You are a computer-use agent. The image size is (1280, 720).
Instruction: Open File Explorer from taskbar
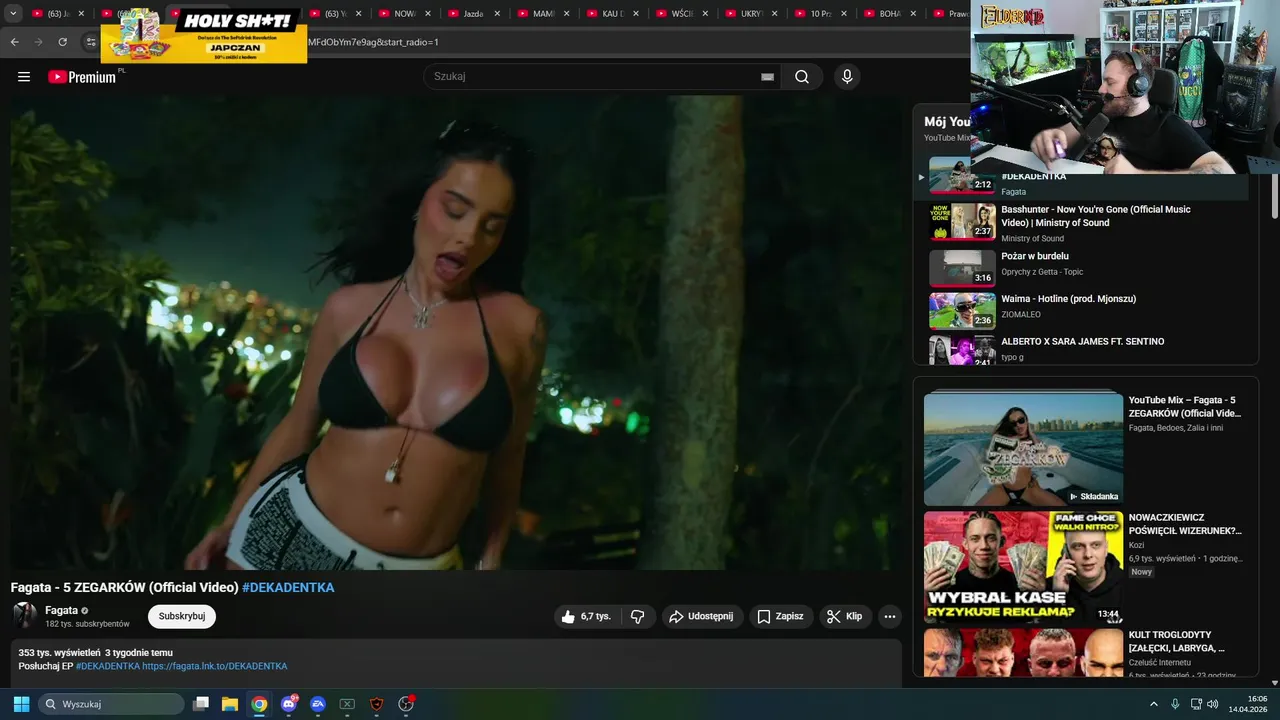click(x=230, y=704)
